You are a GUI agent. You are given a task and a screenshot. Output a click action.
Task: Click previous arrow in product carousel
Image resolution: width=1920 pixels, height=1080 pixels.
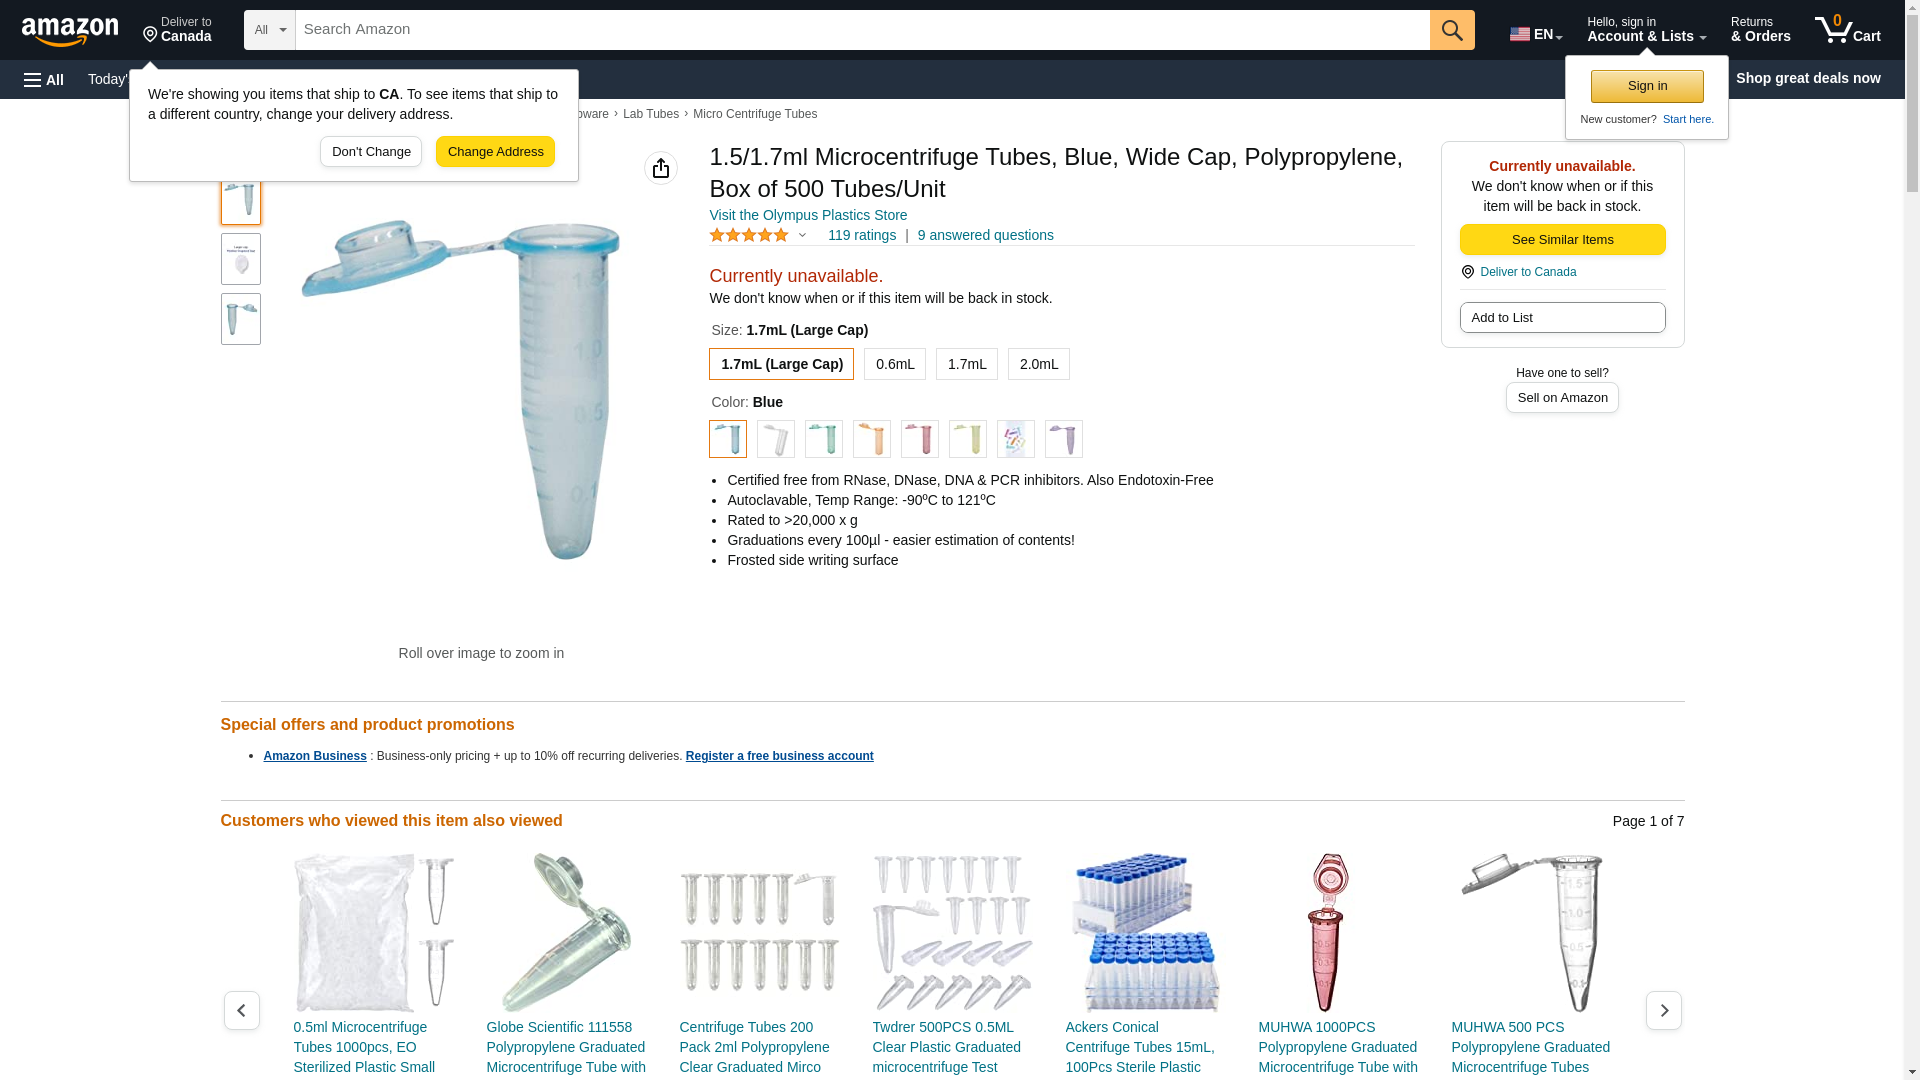[242, 1010]
